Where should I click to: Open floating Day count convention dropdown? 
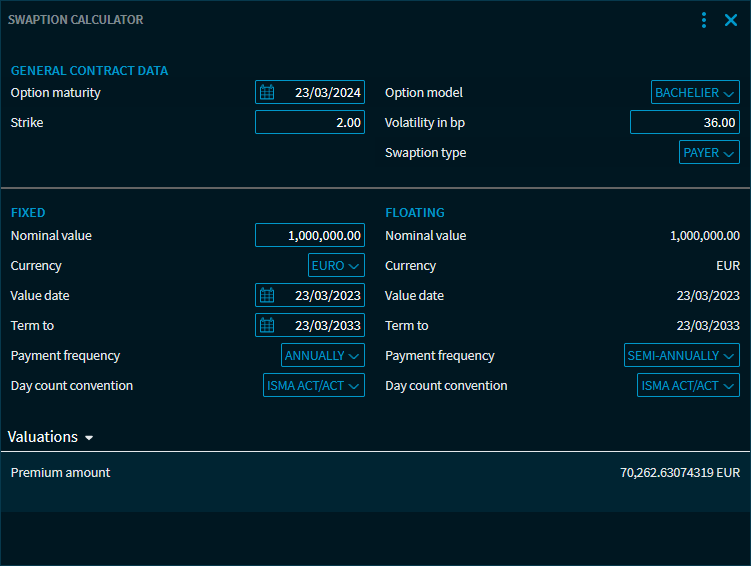pyautogui.click(x=688, y=386)
